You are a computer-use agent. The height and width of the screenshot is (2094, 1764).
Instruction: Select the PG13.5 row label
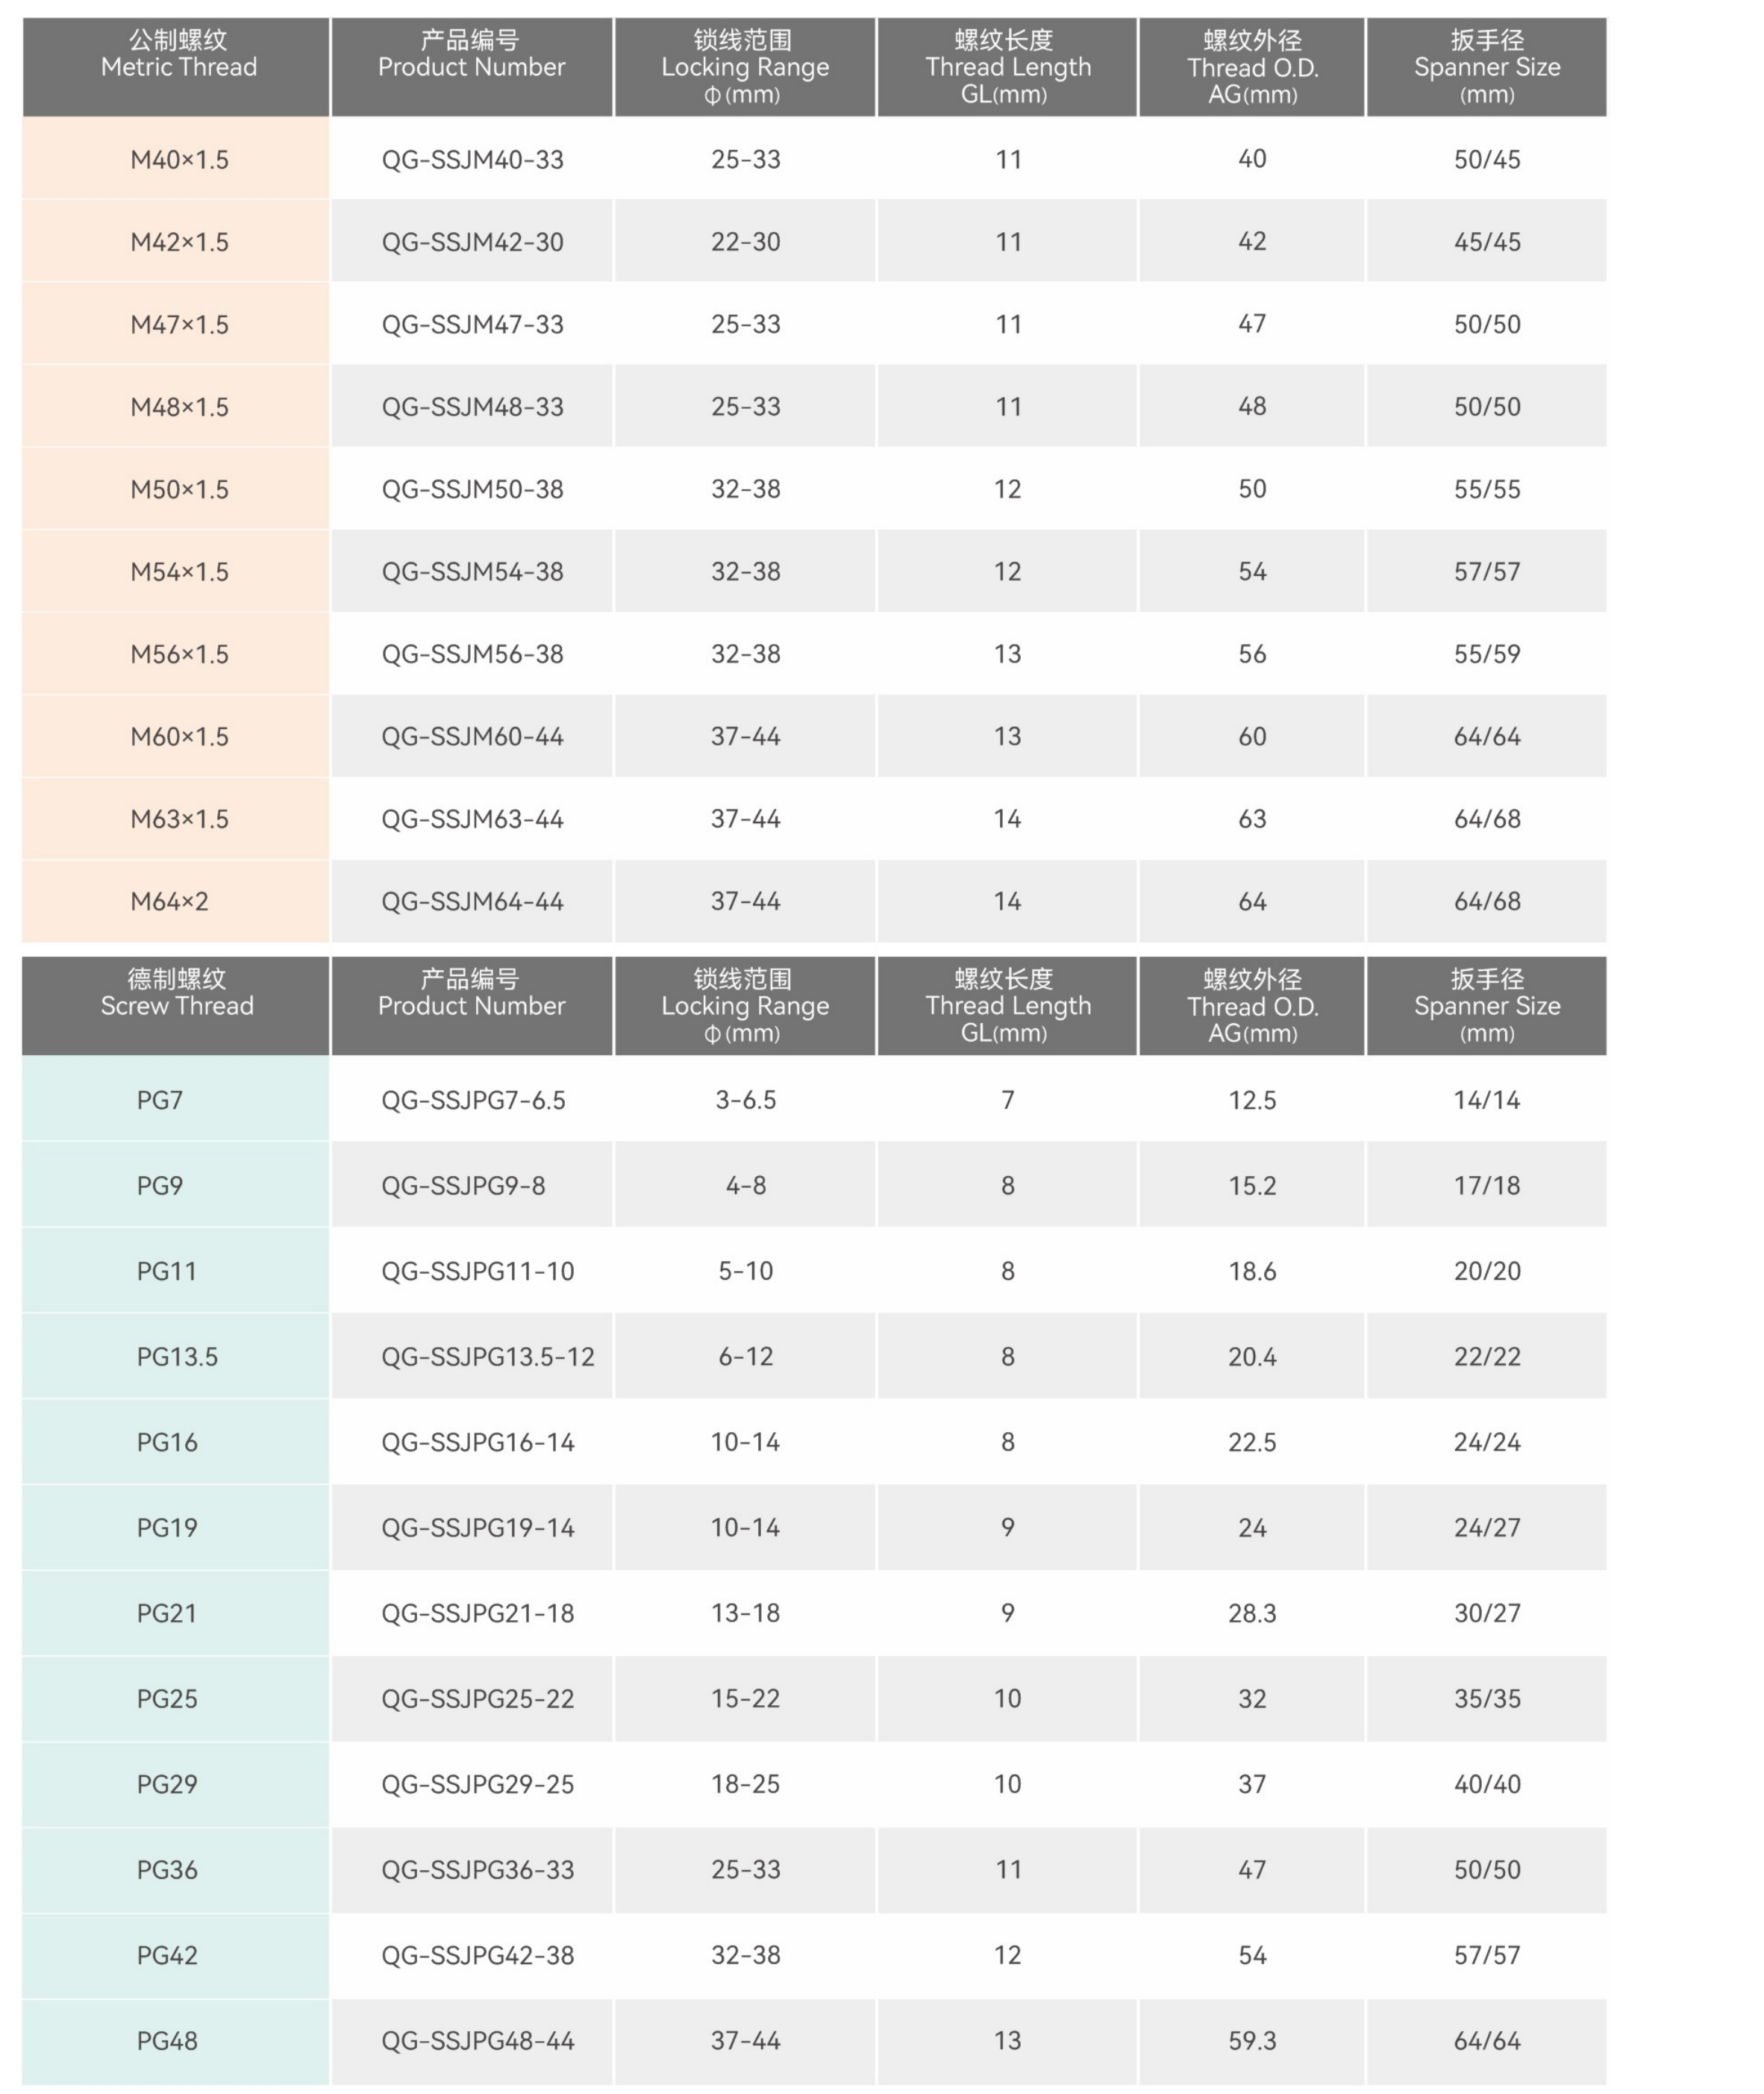point(177,1357)
